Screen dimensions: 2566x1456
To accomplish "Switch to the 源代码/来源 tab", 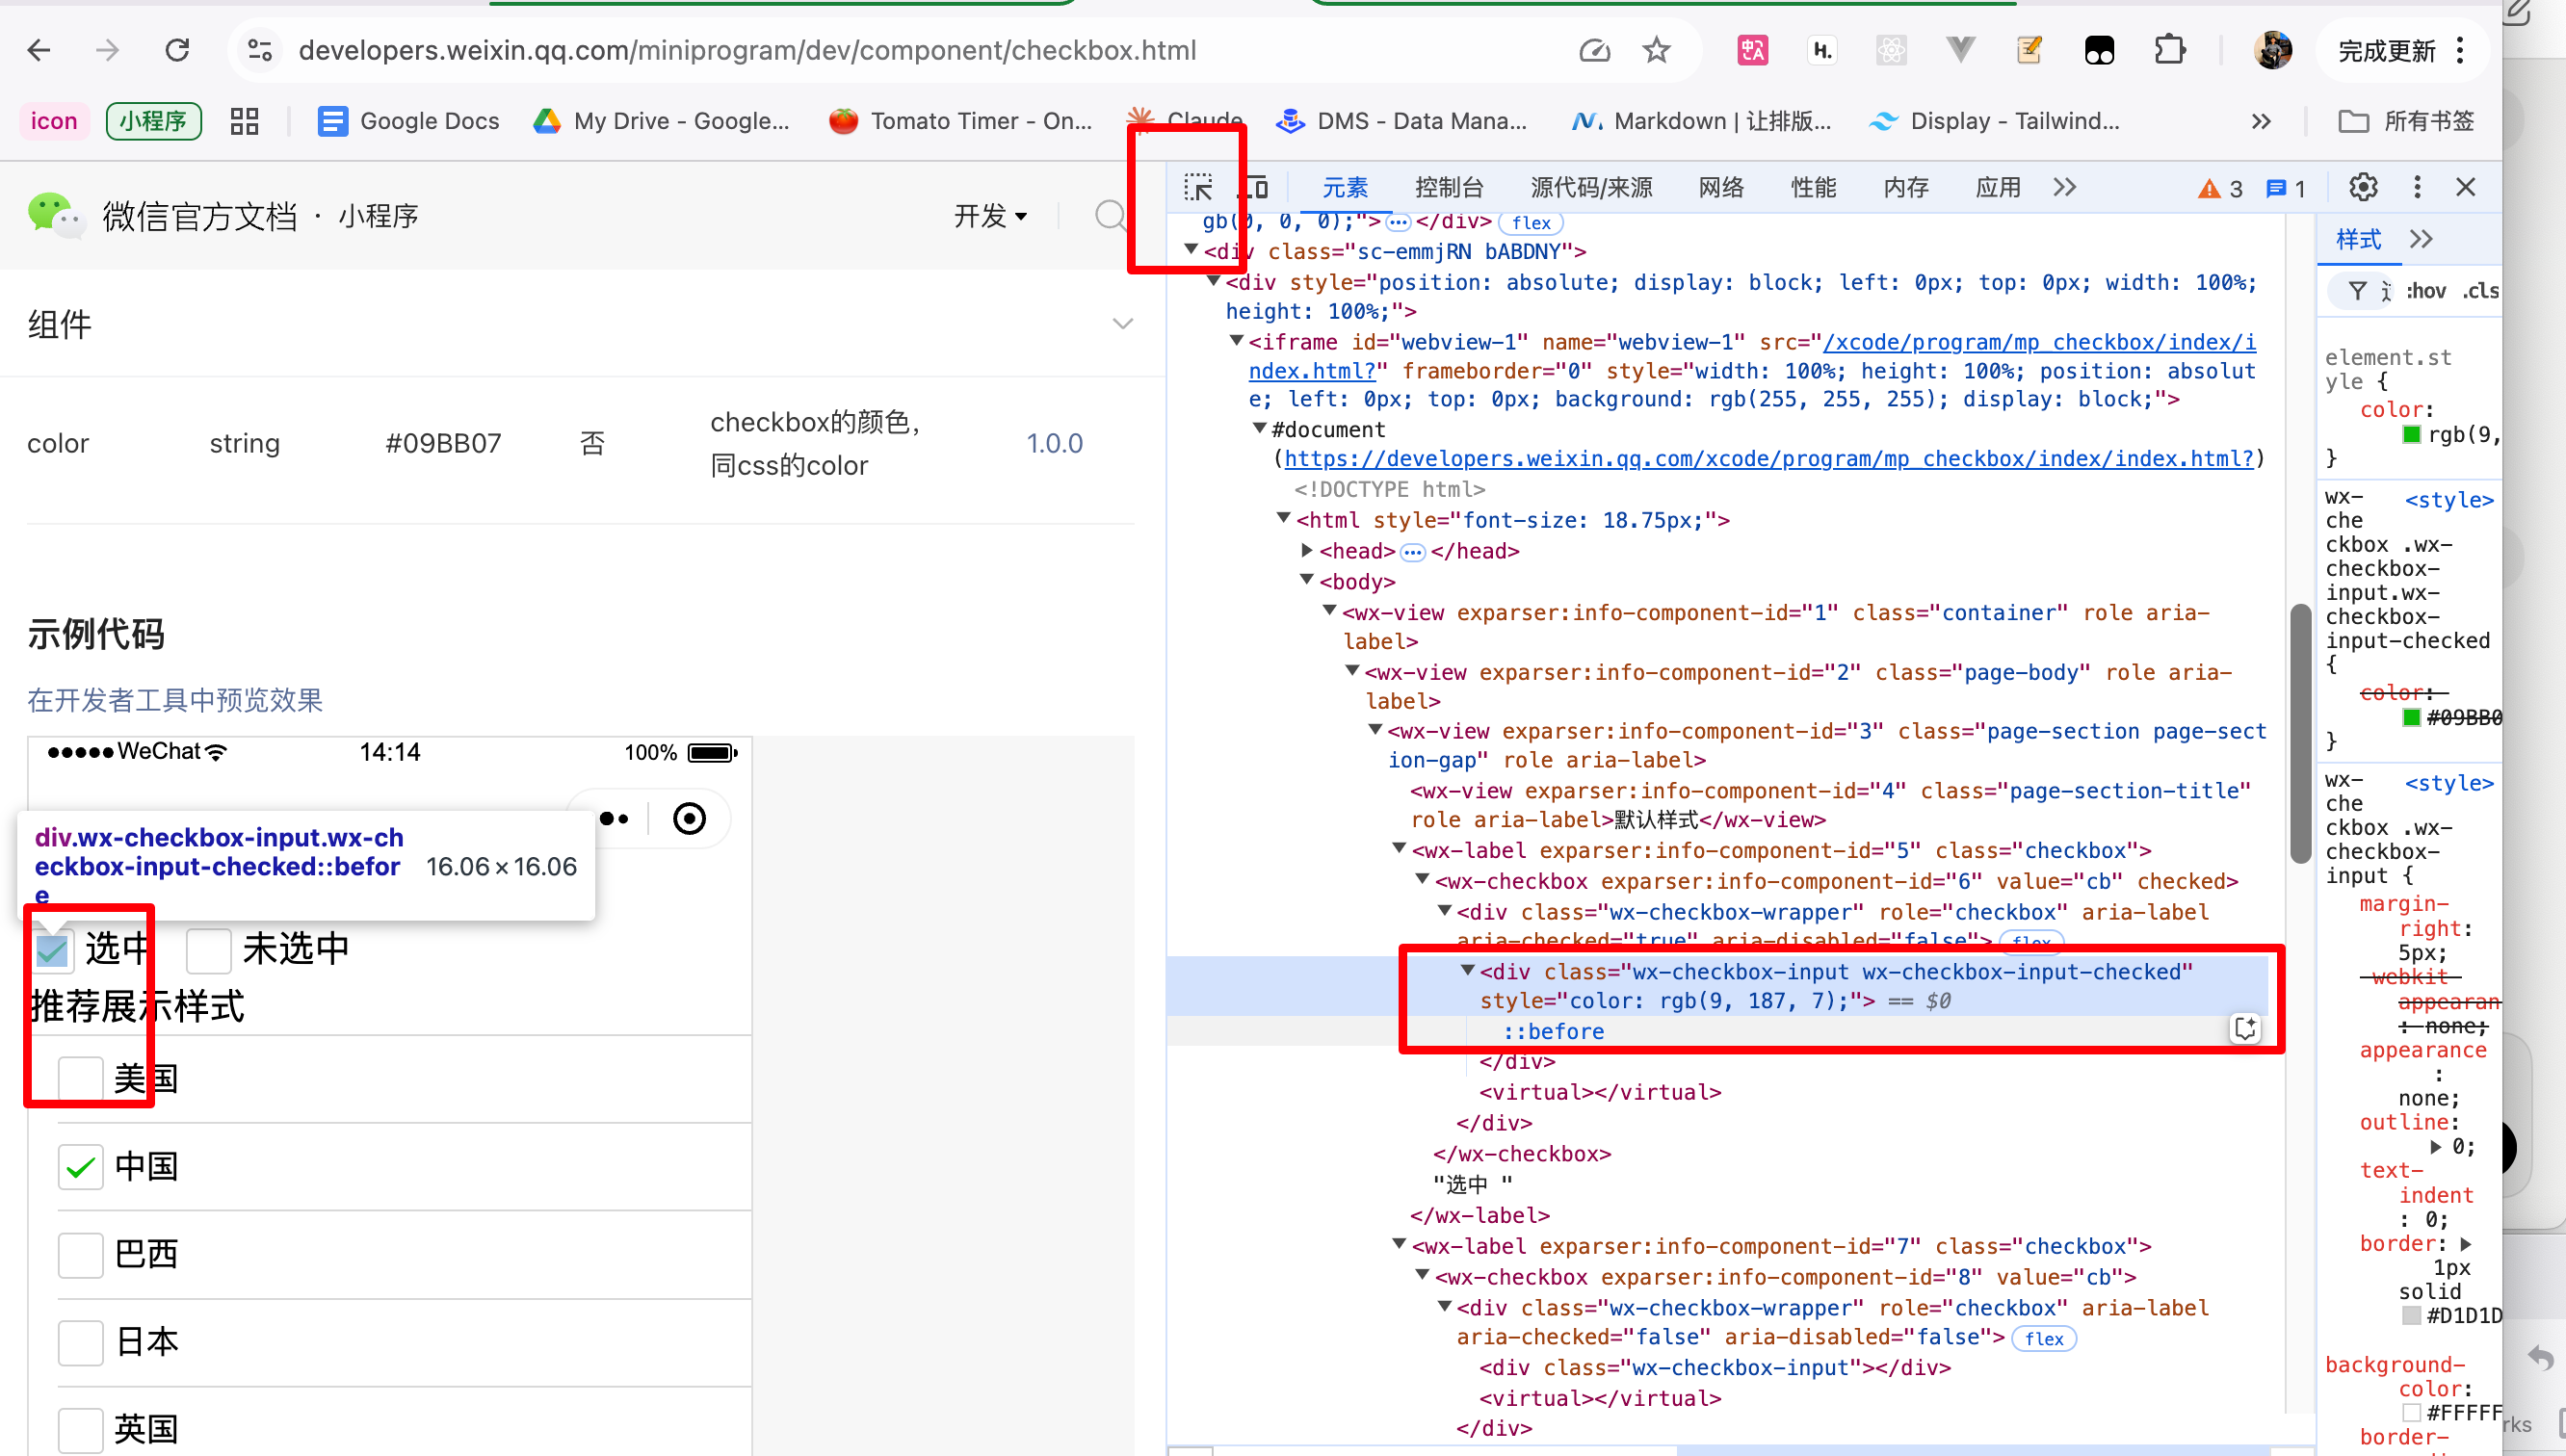I will pos(1591,187).
